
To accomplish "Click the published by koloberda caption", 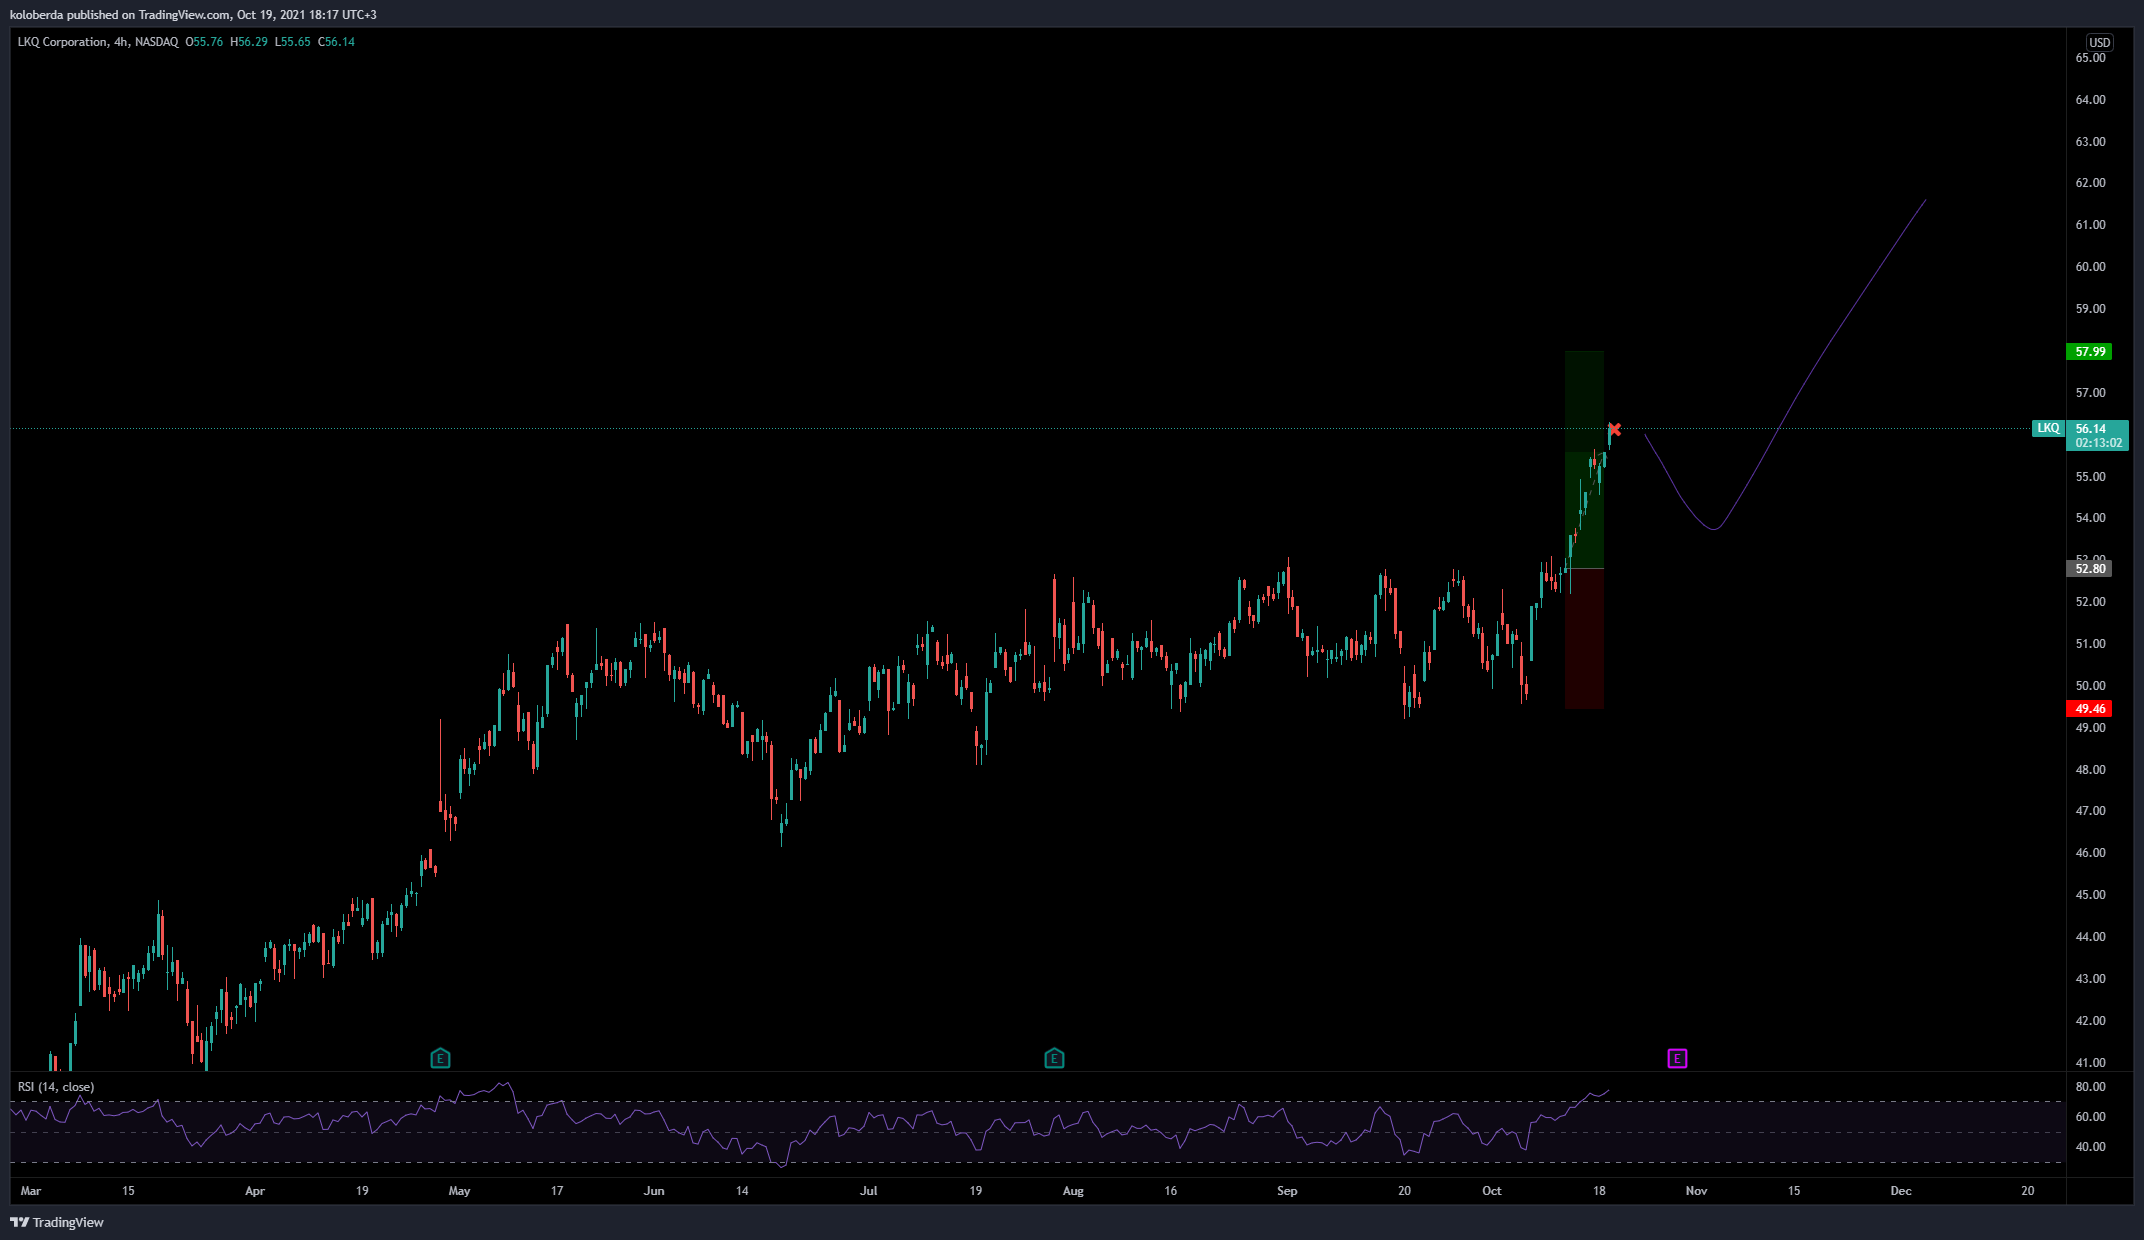I will pyautogui.click(x=193, y=15).
